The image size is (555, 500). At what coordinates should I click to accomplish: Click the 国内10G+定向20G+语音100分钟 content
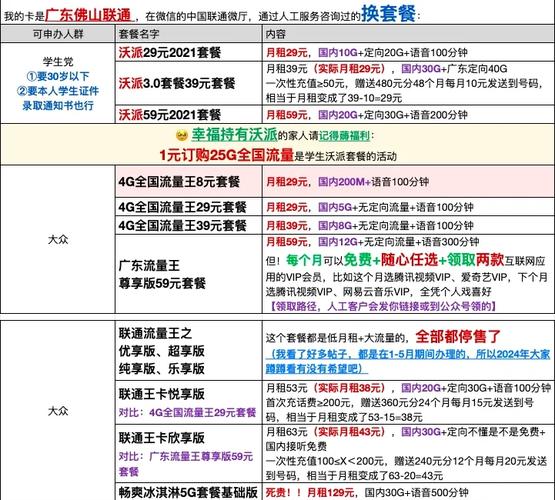(393, 53)
